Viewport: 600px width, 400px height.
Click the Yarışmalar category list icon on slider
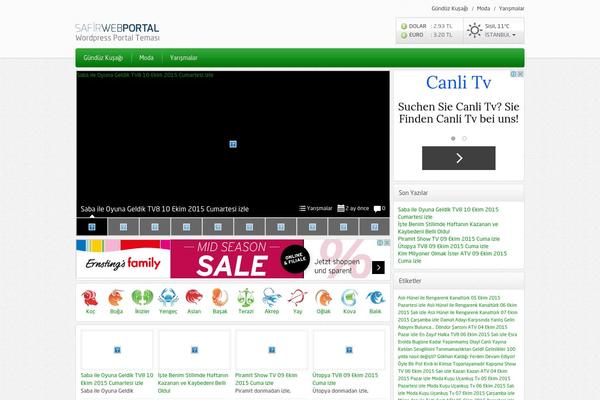pyautogui.click(x=302, y=209)
